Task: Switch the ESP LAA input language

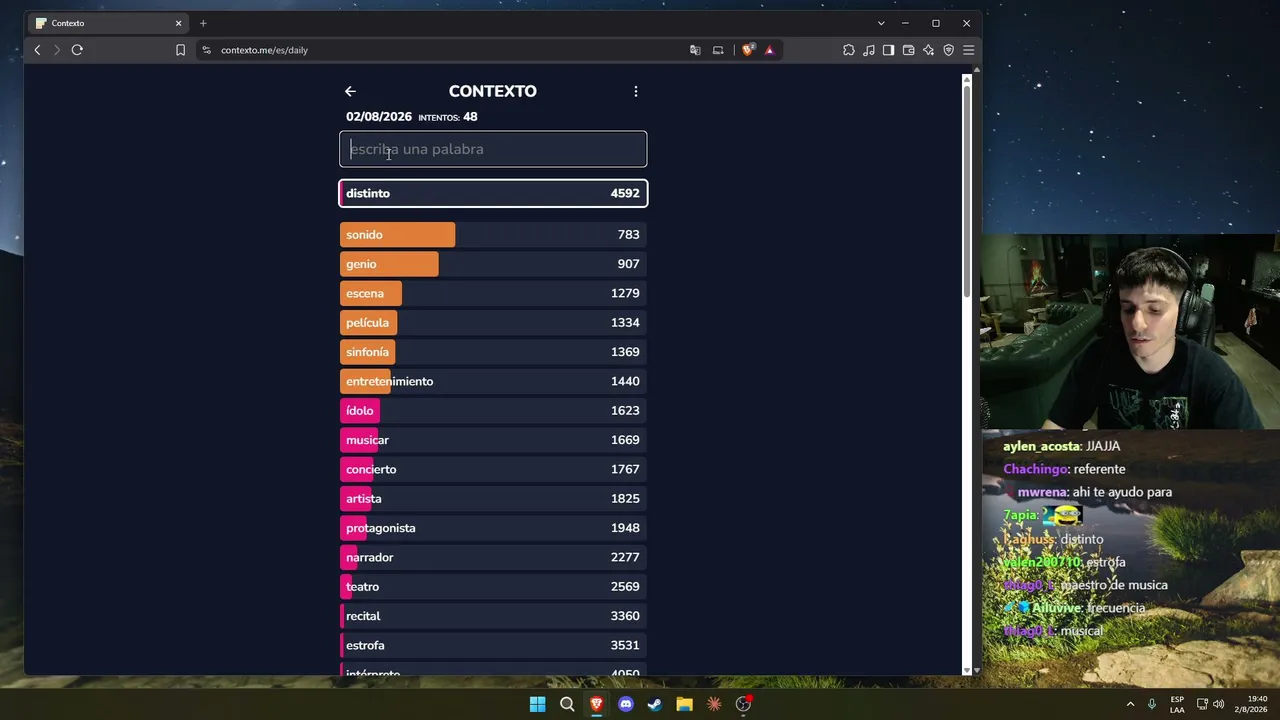Action: tap(1177, 704)
